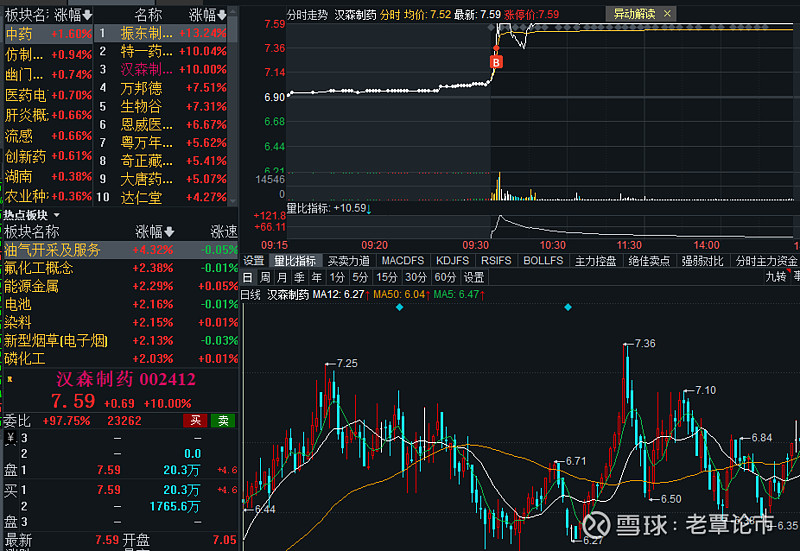Select stock 奇正藏... in ranking
Viewport: 800px width, 551px height.
(x=161, y=161)
